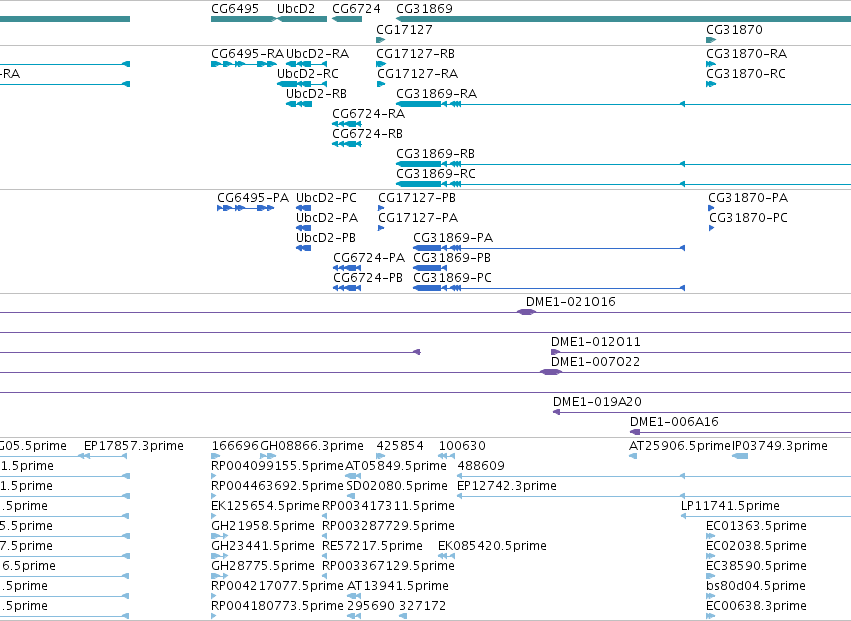Select transcript CG17127-RB
This screenshot has height=621, width=851.
point(416,54)
